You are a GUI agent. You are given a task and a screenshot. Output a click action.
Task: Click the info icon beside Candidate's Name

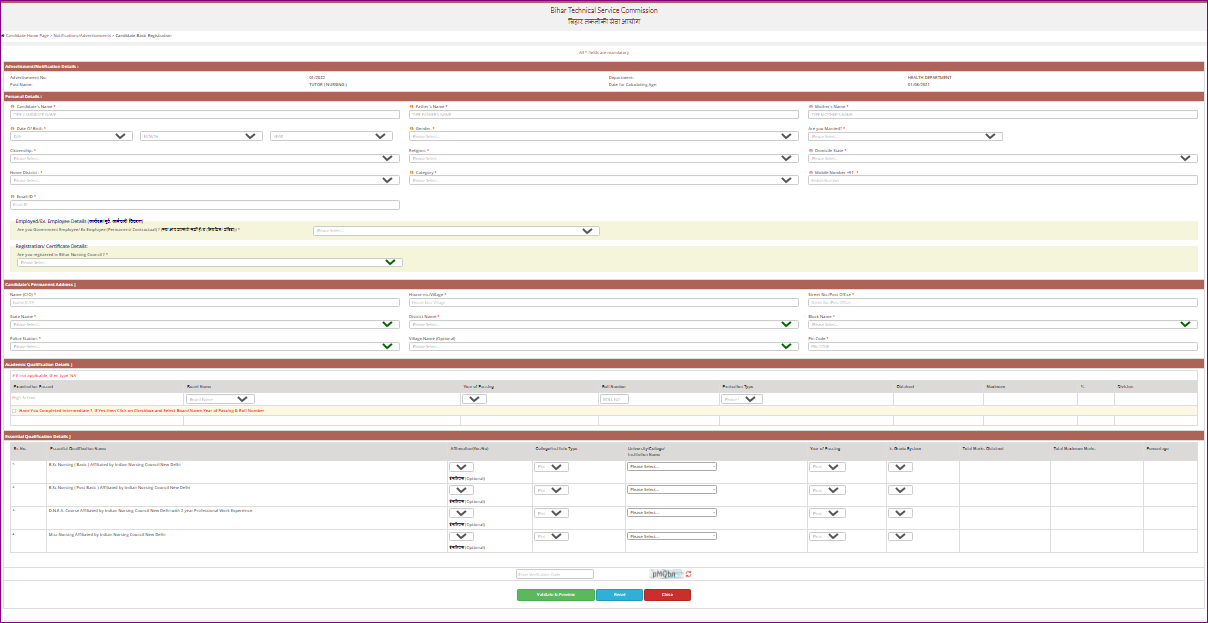[x=12, y=106]
